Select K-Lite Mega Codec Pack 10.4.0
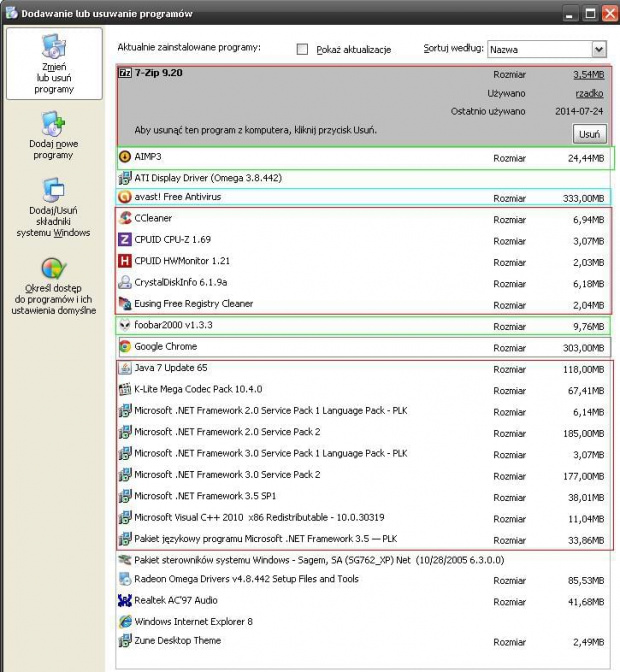 coord(364,390)
